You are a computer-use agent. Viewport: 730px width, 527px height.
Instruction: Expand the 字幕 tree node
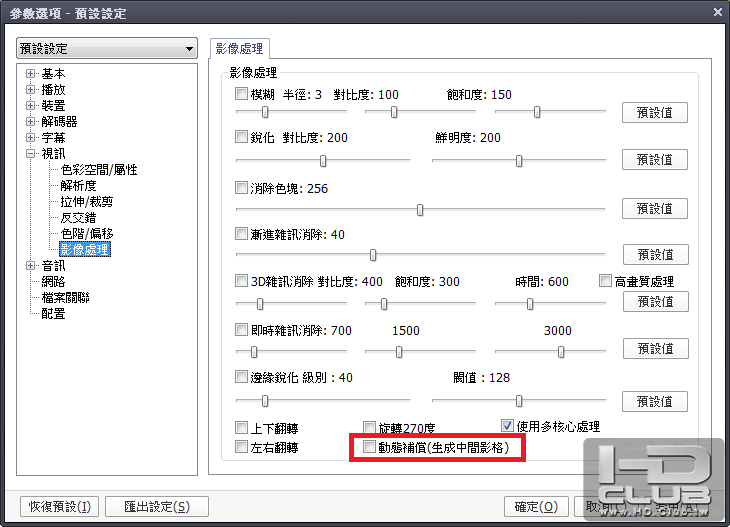(x=30, y=138)
